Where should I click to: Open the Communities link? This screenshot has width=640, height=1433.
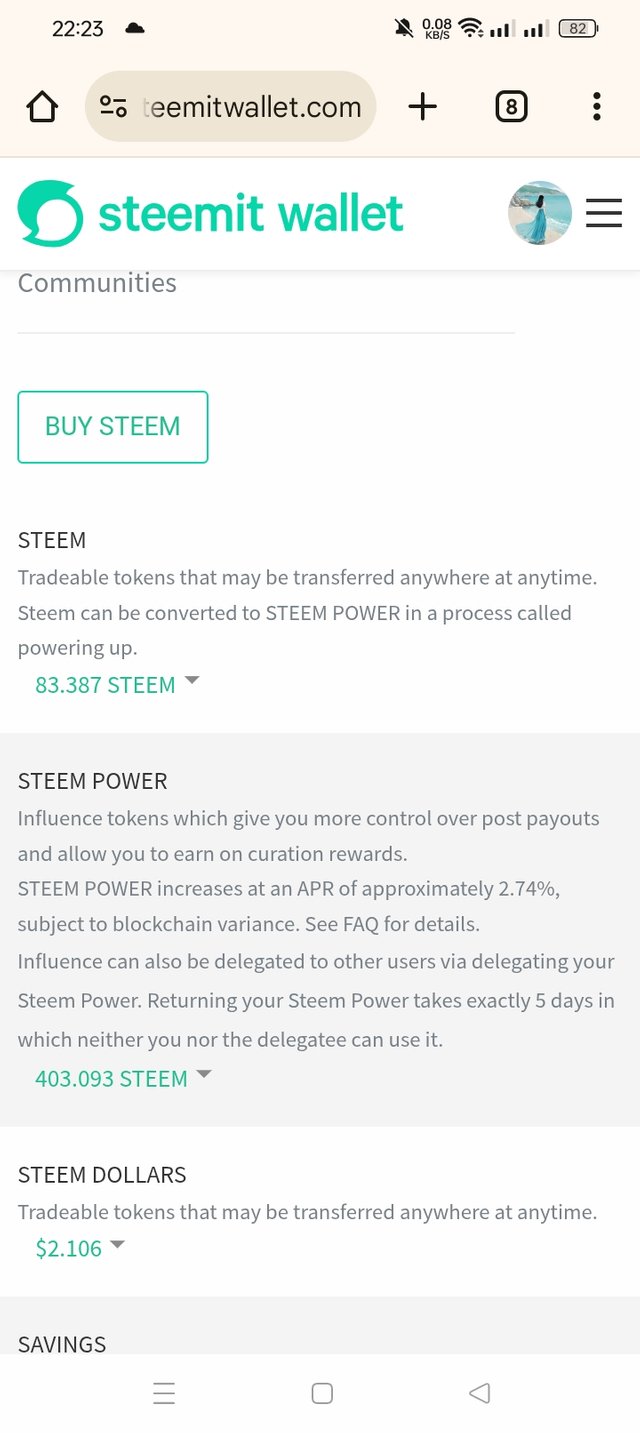[97, 283]
